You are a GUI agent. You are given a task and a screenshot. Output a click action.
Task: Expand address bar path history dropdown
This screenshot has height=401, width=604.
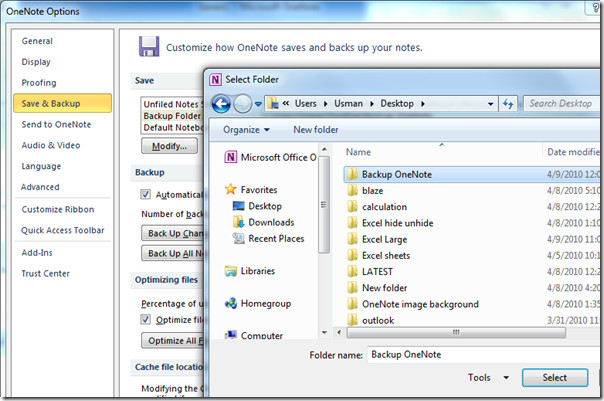pos(490,104)
